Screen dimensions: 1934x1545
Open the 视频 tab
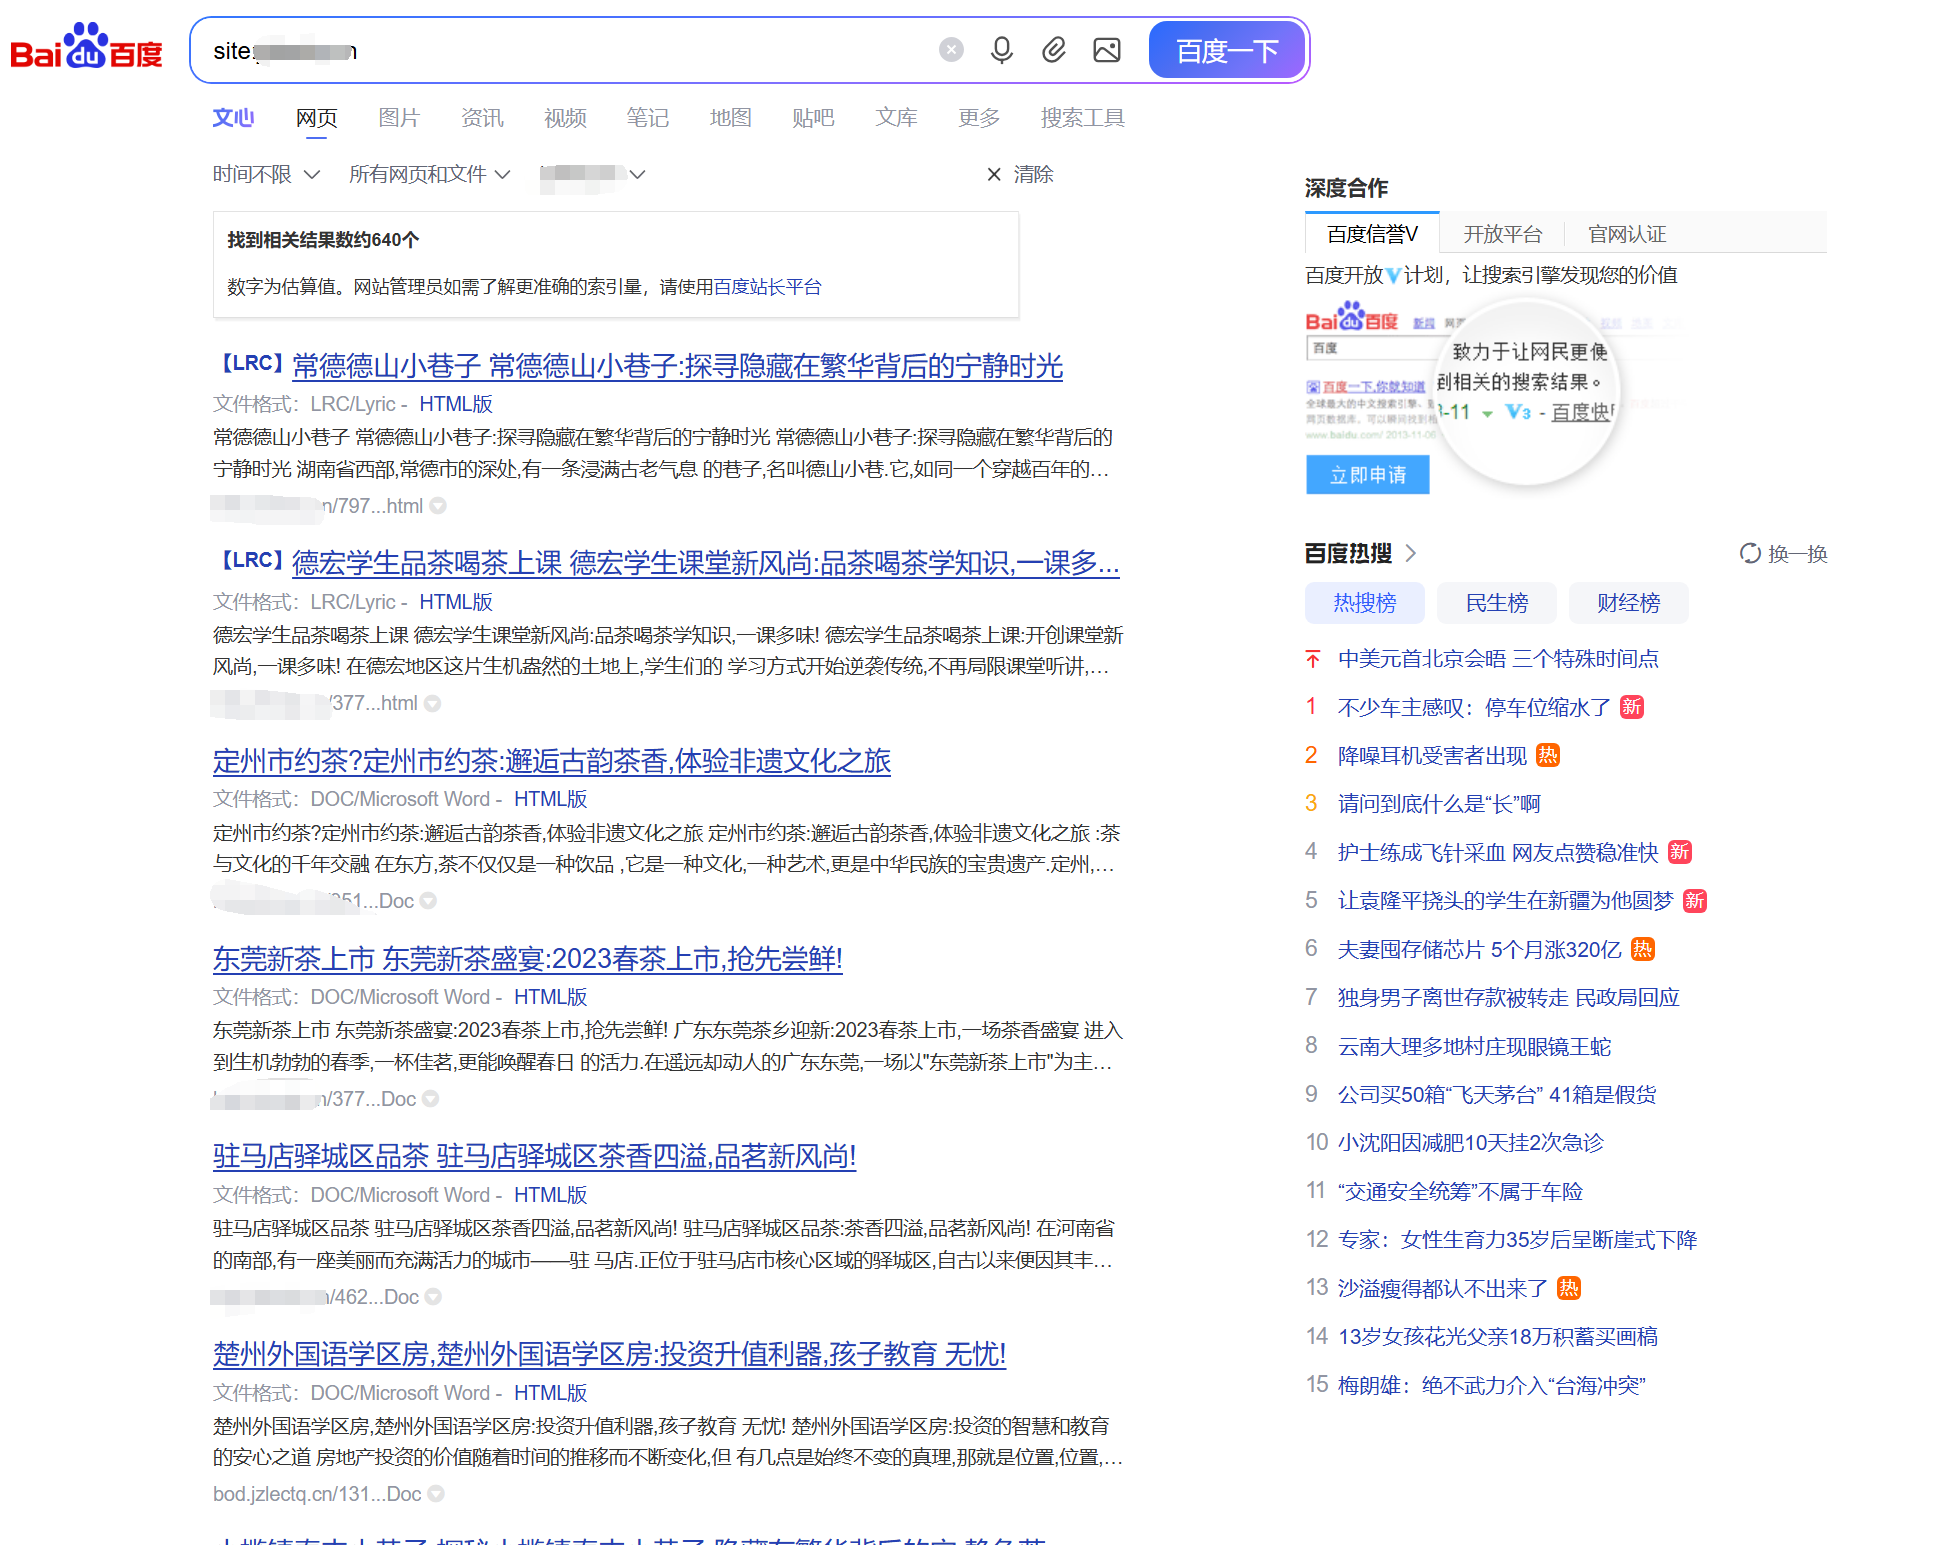click(565, 118)
